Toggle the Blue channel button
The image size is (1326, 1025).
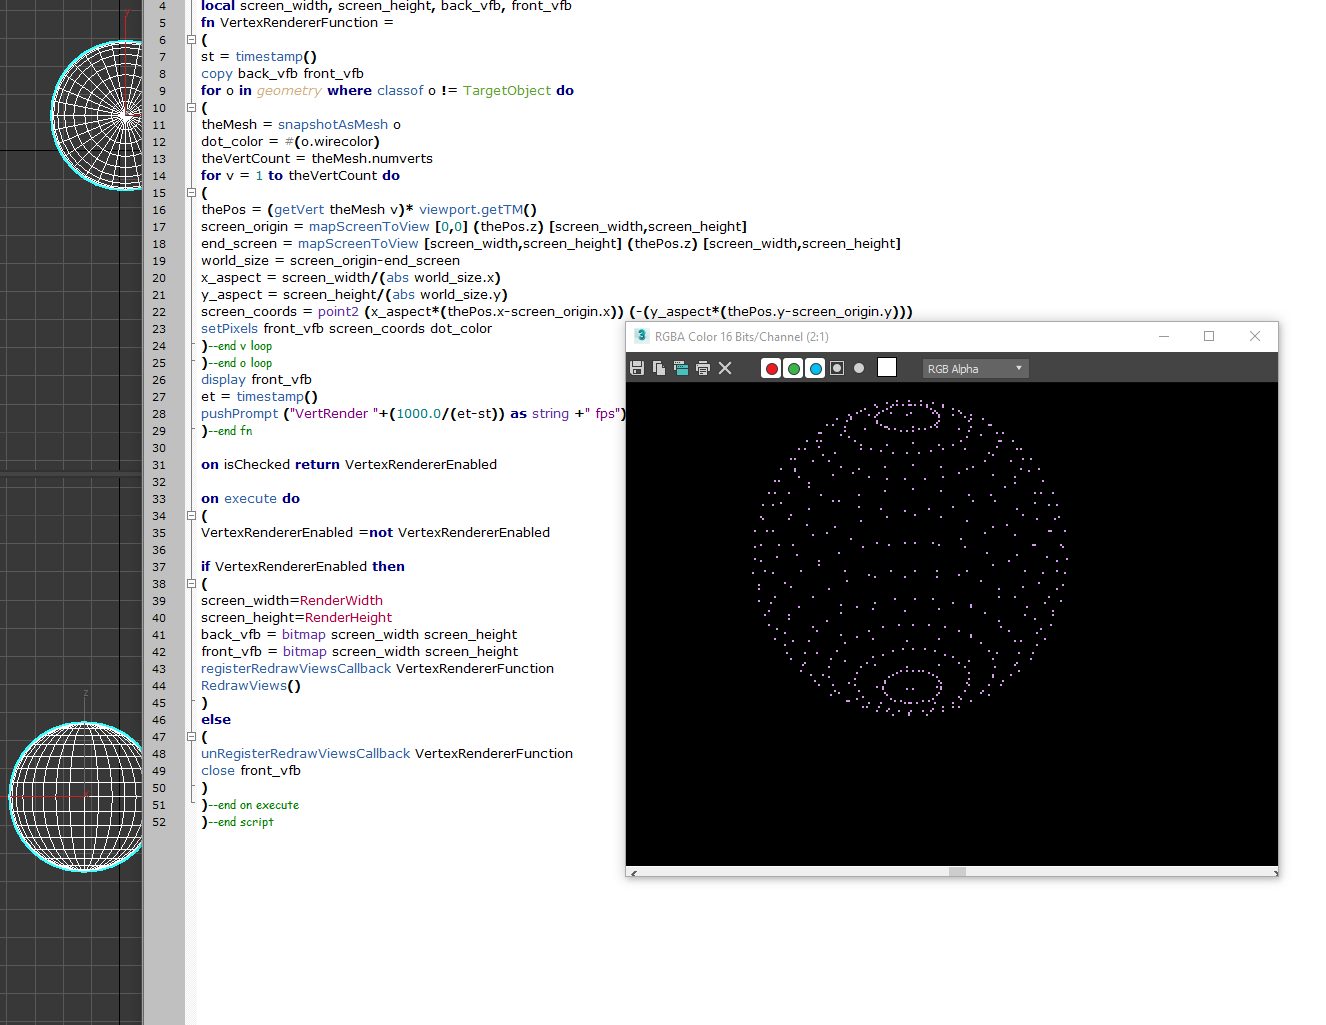point(815,368)
